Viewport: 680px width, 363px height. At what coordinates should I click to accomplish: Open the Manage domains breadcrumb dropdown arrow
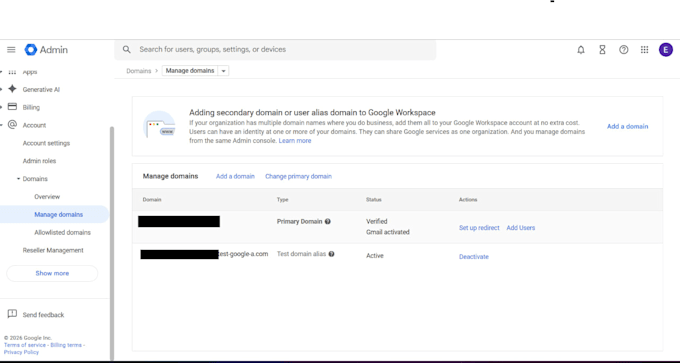point(223,71)
